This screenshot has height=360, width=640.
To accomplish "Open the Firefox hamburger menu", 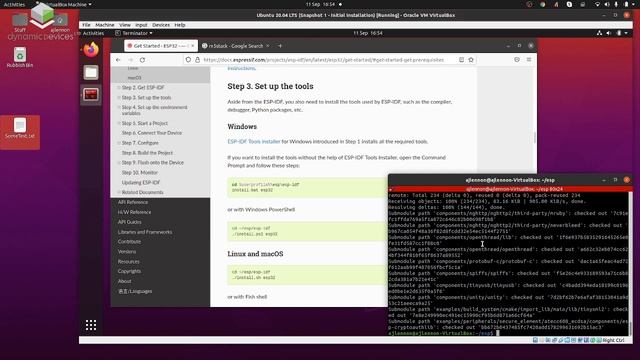I will 529,60.
